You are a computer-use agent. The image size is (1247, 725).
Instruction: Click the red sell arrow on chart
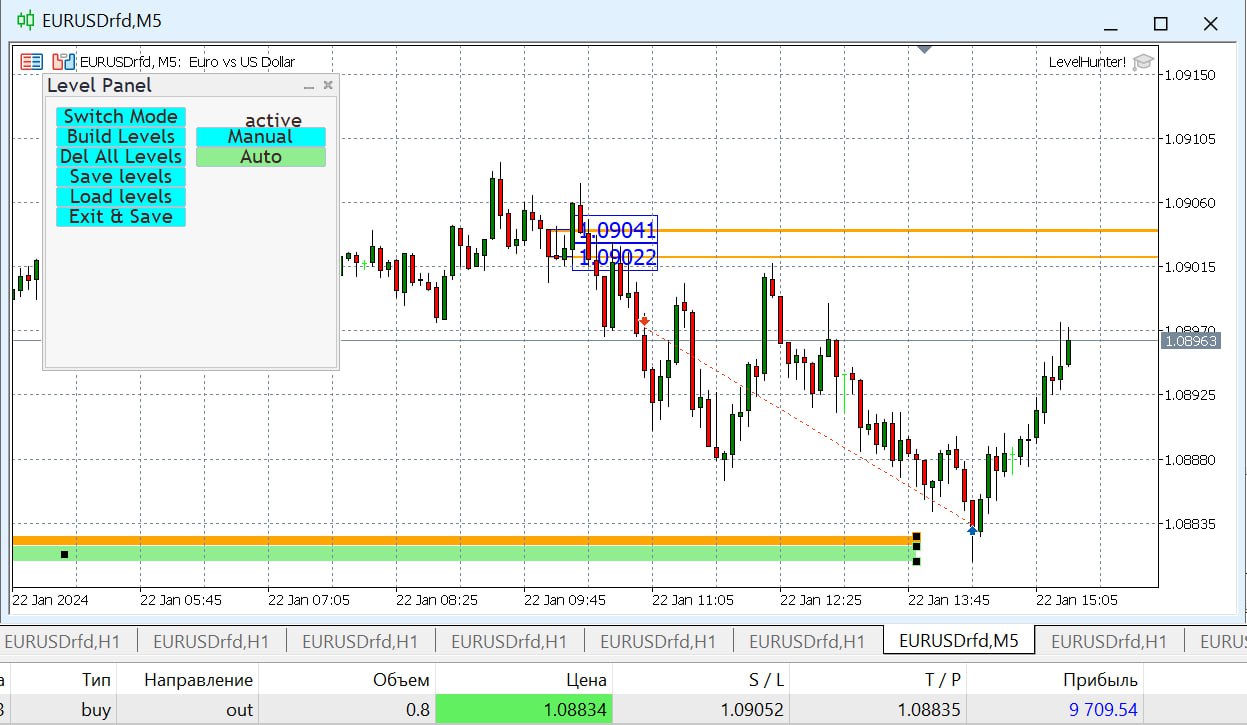645,321
